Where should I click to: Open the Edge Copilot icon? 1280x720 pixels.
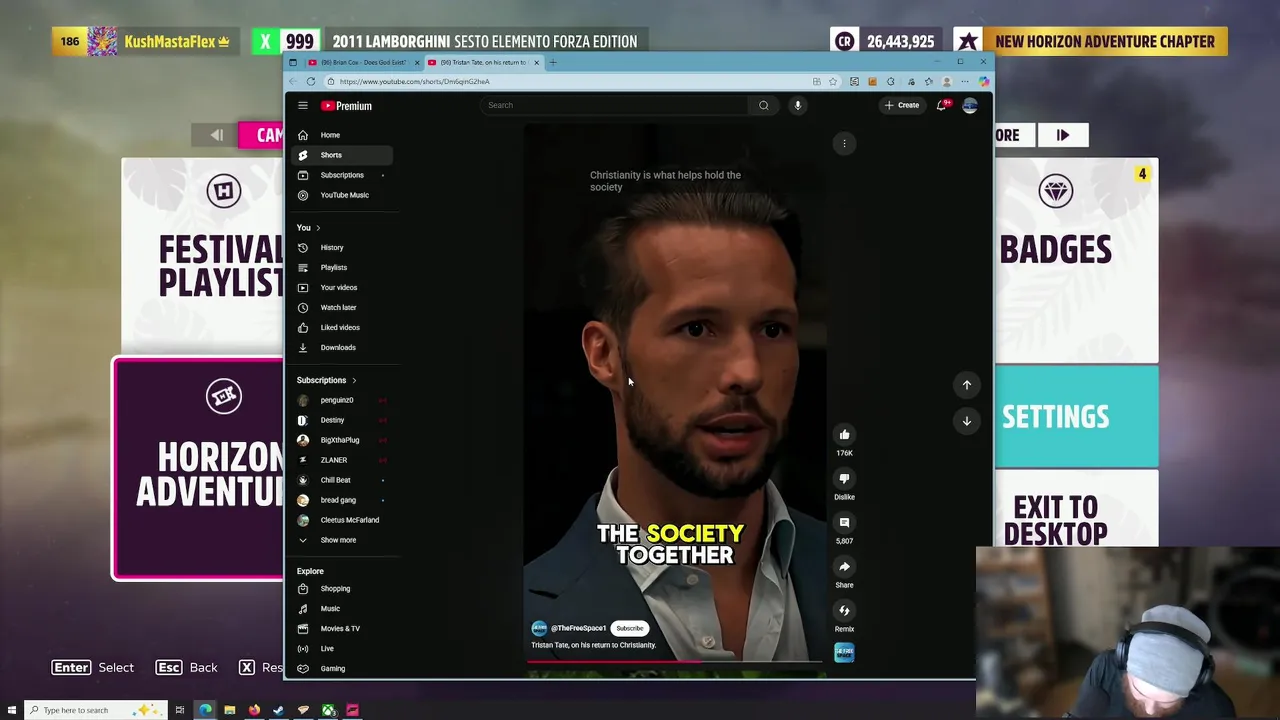[983, 81]
